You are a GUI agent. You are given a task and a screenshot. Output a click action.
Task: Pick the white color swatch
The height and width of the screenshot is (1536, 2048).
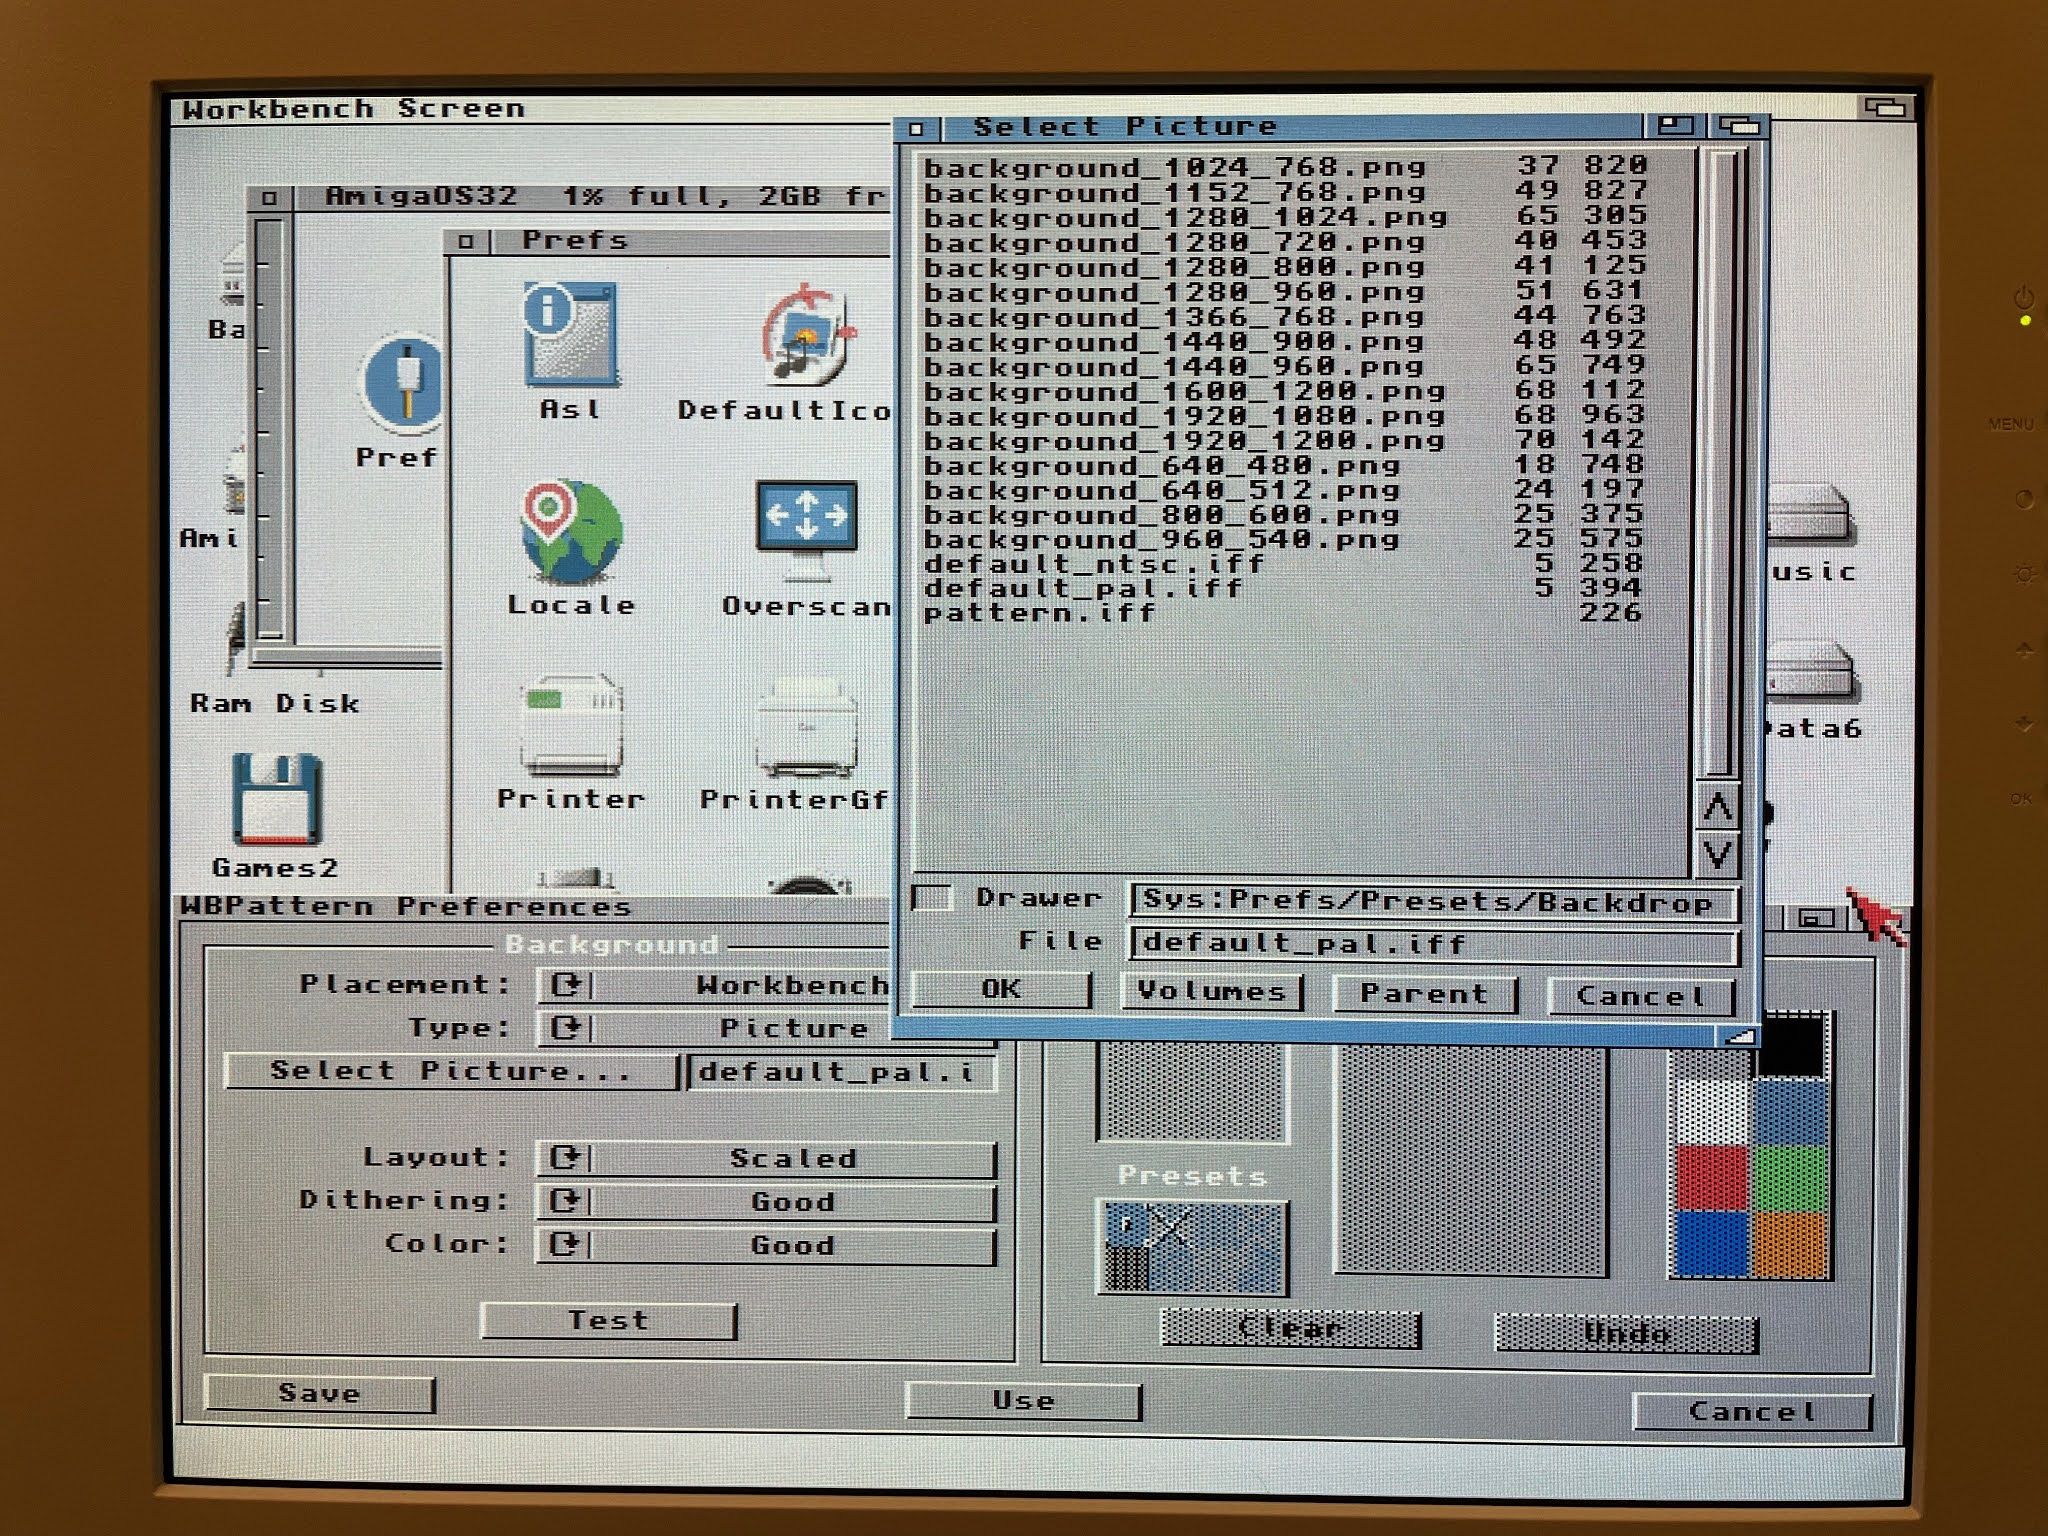click(1711, 1111)
